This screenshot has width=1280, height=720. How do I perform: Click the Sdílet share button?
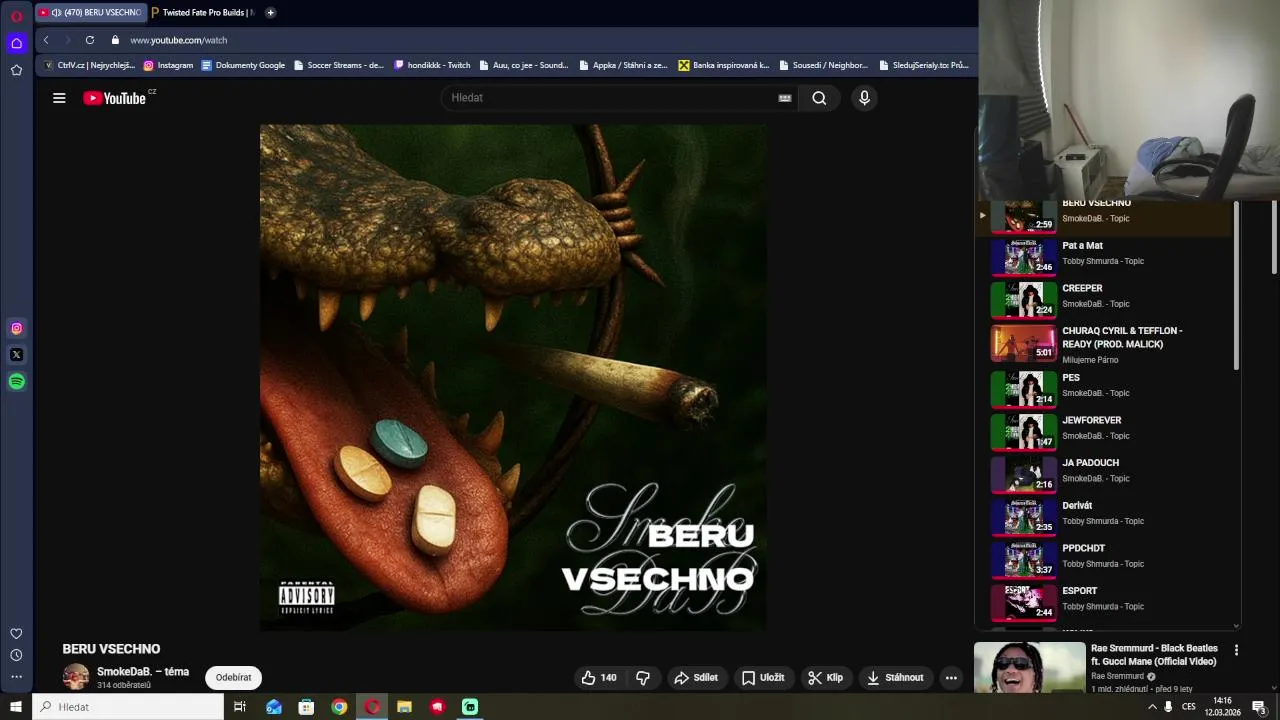[x=696, y=677]
